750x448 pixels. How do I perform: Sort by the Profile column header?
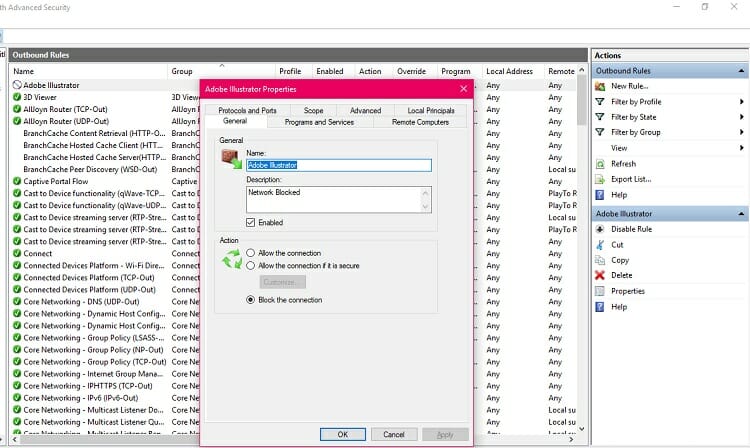pos(294,71)
